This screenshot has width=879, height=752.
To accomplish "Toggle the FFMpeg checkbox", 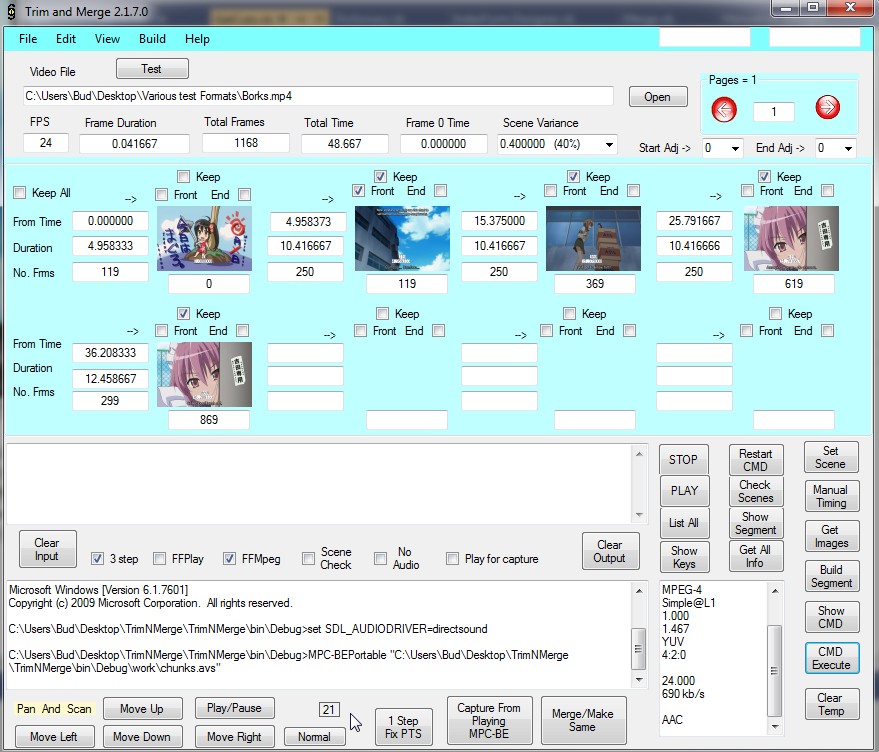I will 229,559.
